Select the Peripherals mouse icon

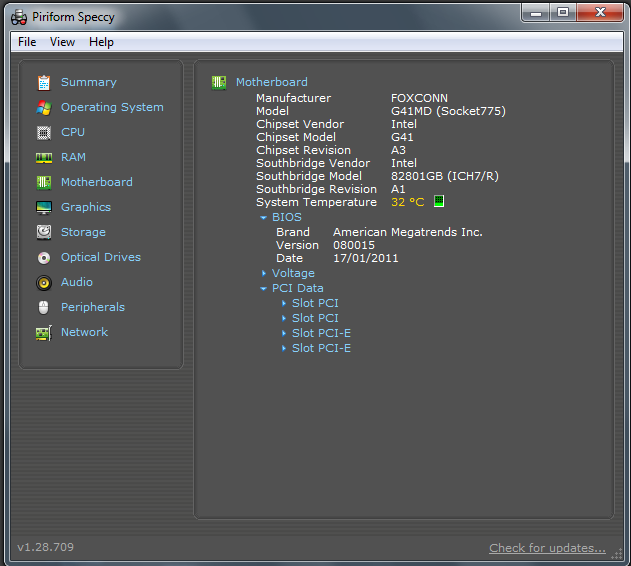click(44, 308)
